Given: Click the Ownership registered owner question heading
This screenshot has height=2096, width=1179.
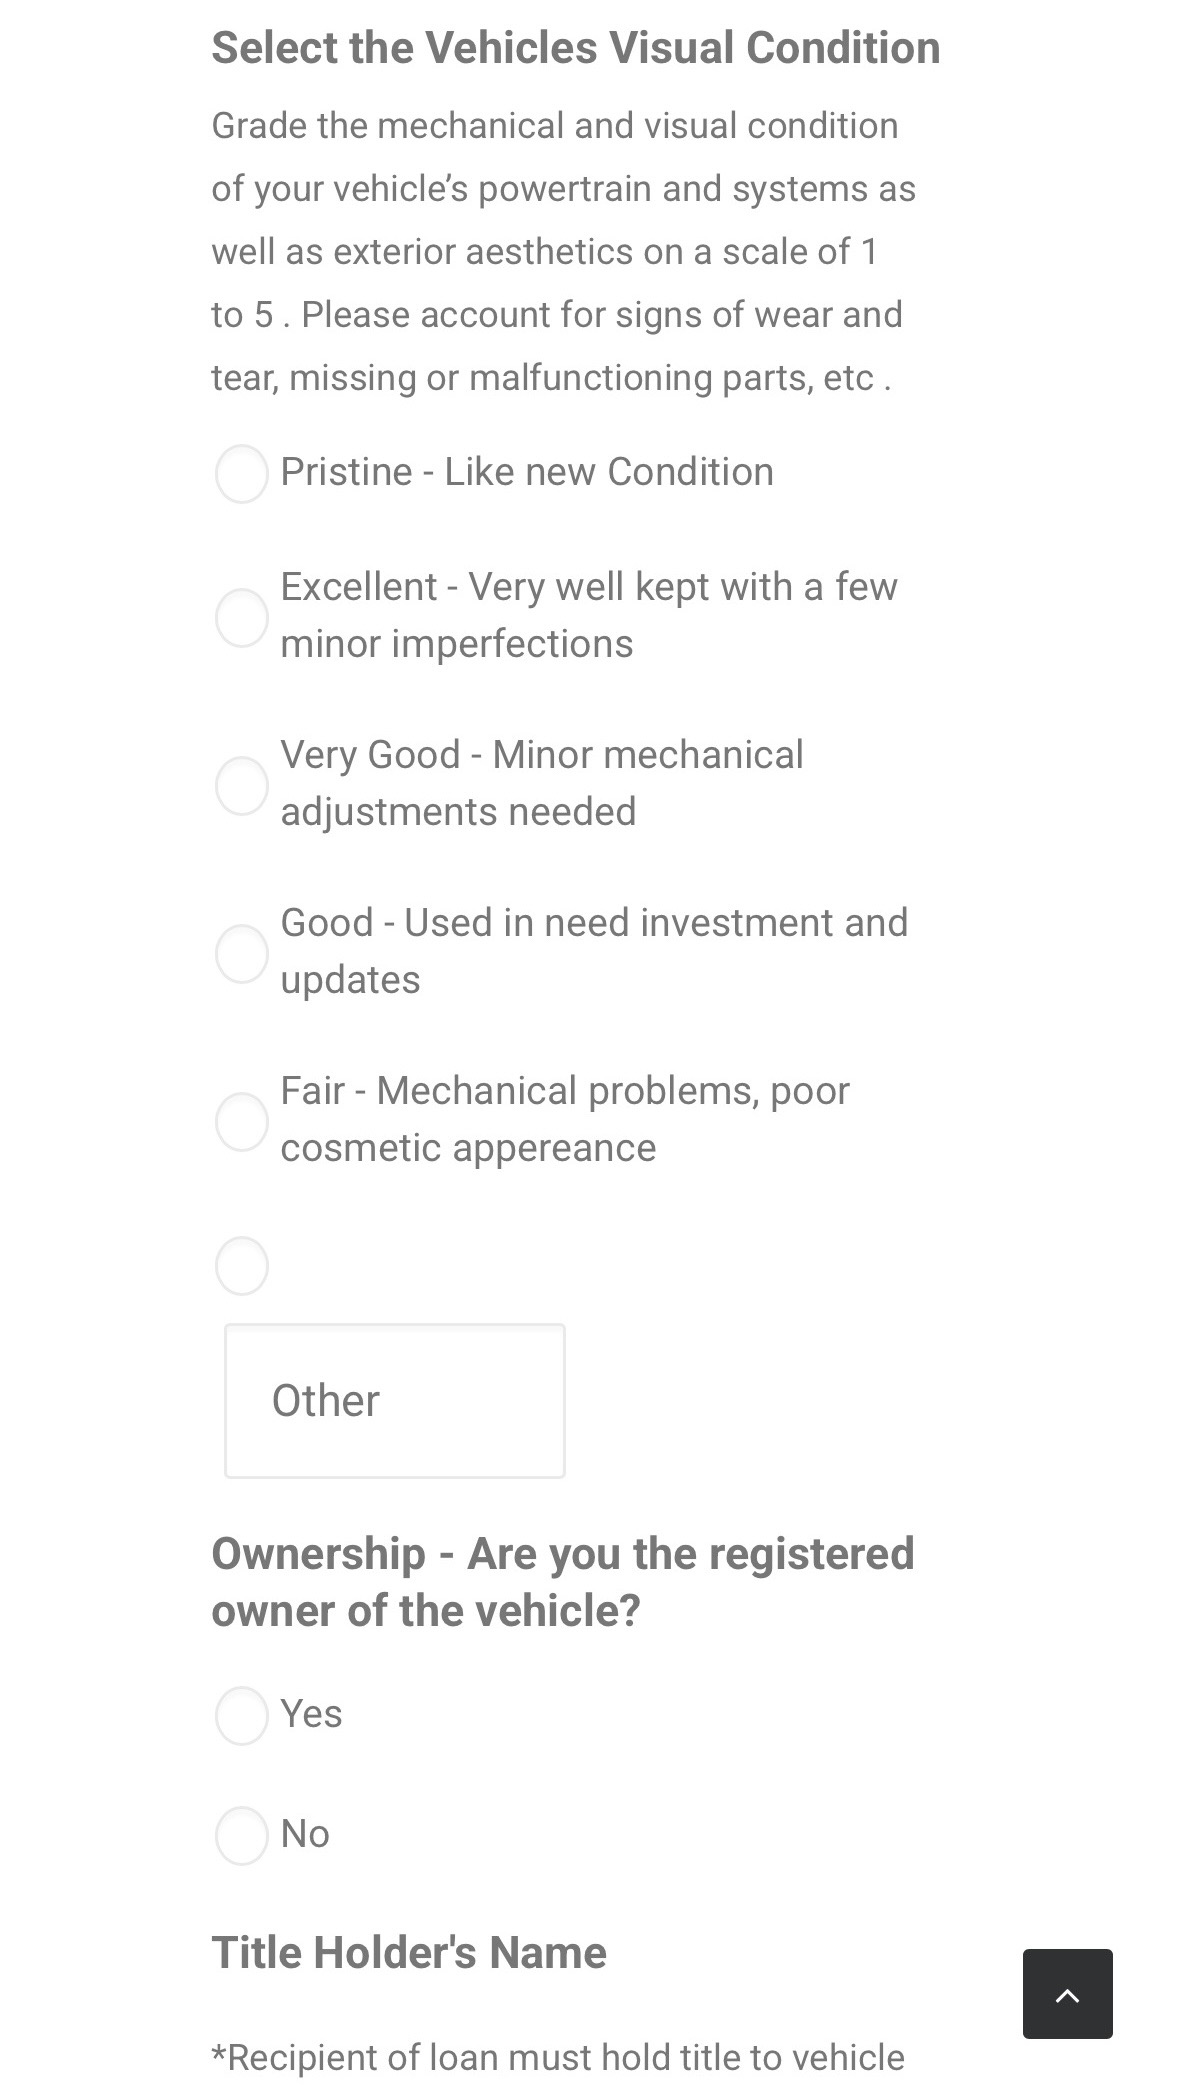Looking at the screenshot, I should (x=562, y=1581).
